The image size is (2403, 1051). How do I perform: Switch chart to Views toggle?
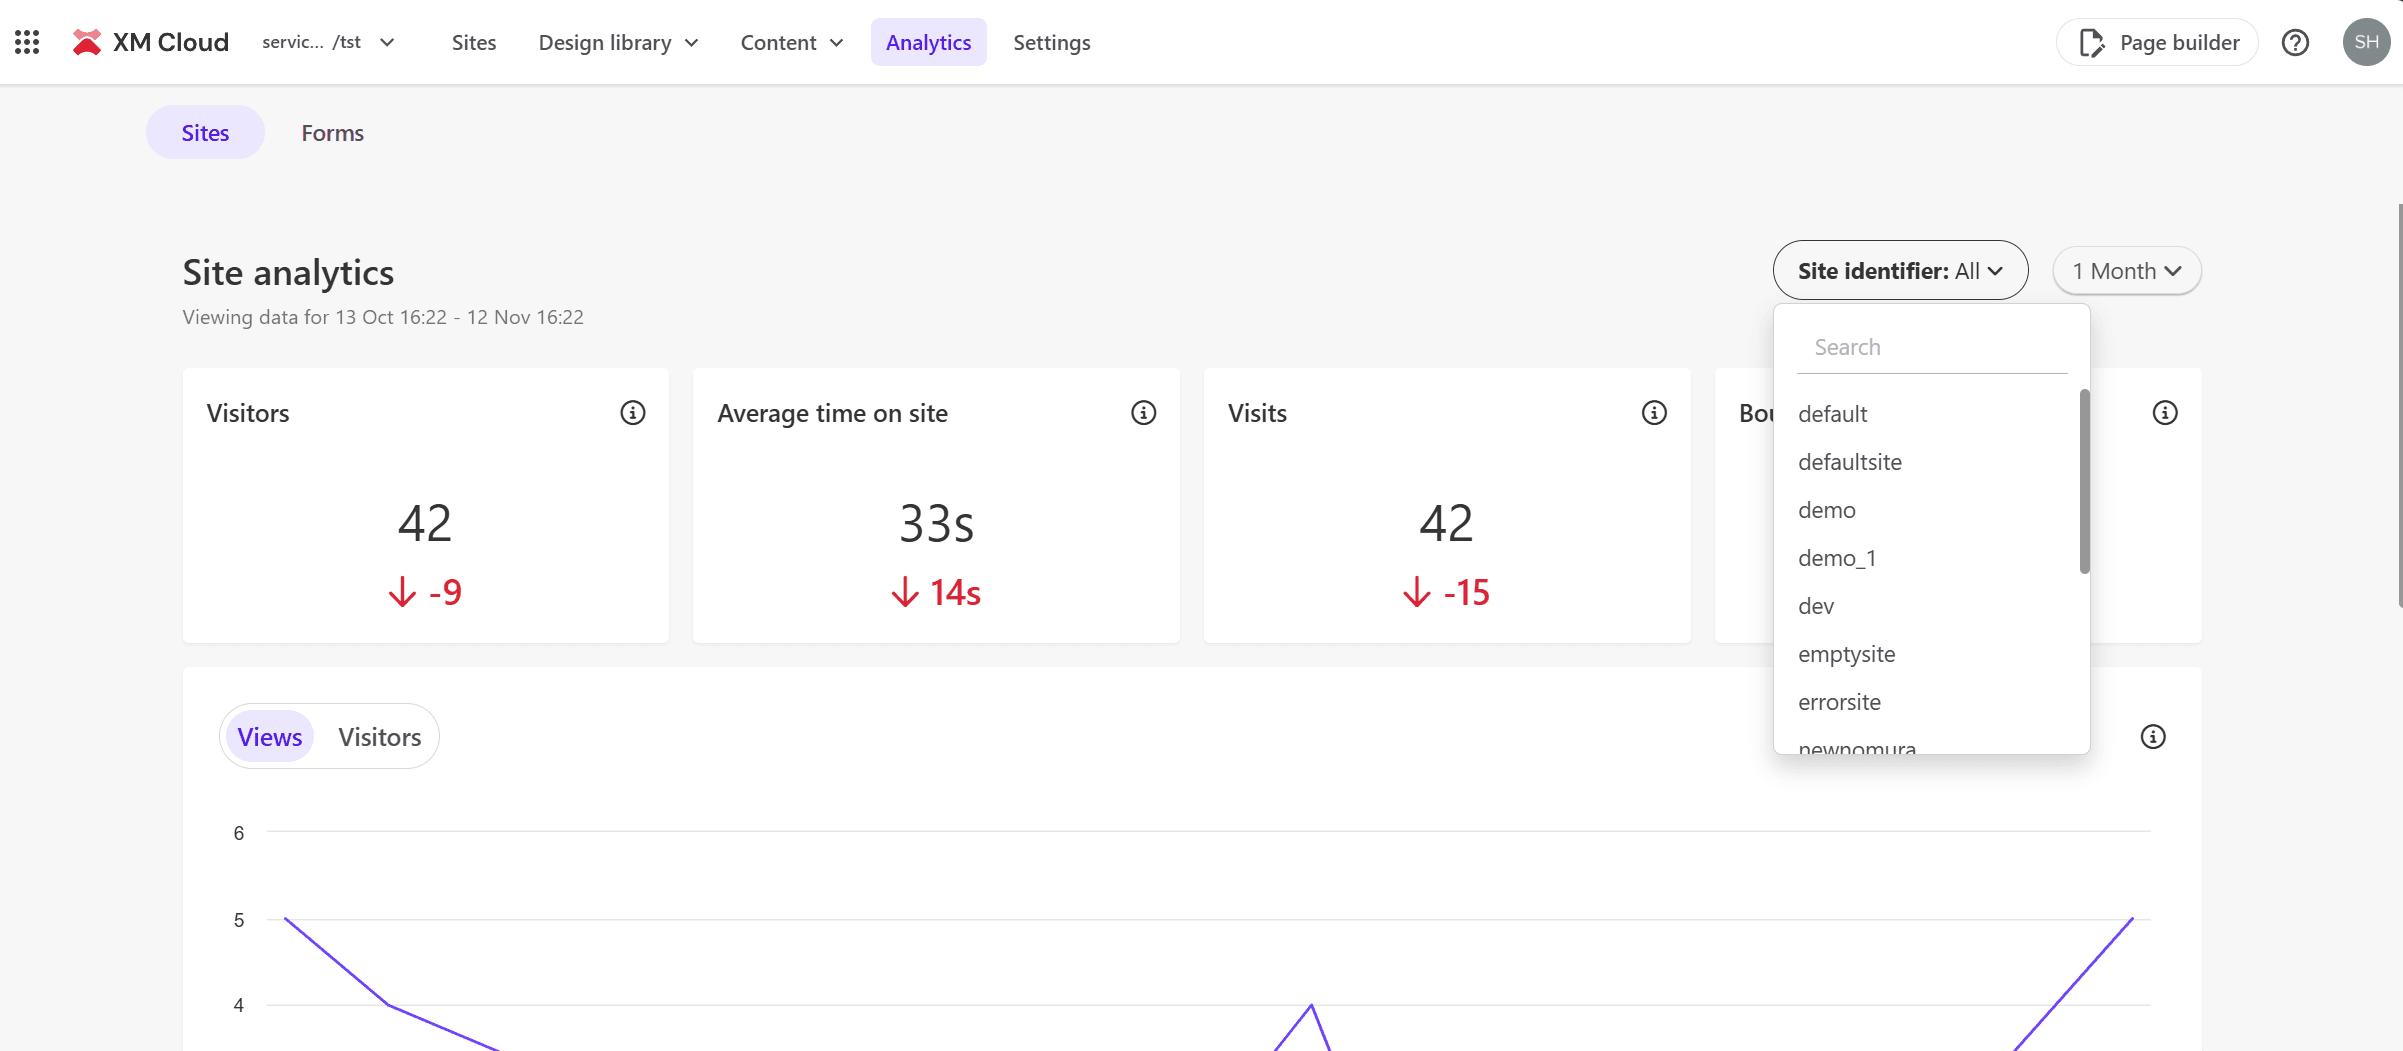(x=270, y=737)
